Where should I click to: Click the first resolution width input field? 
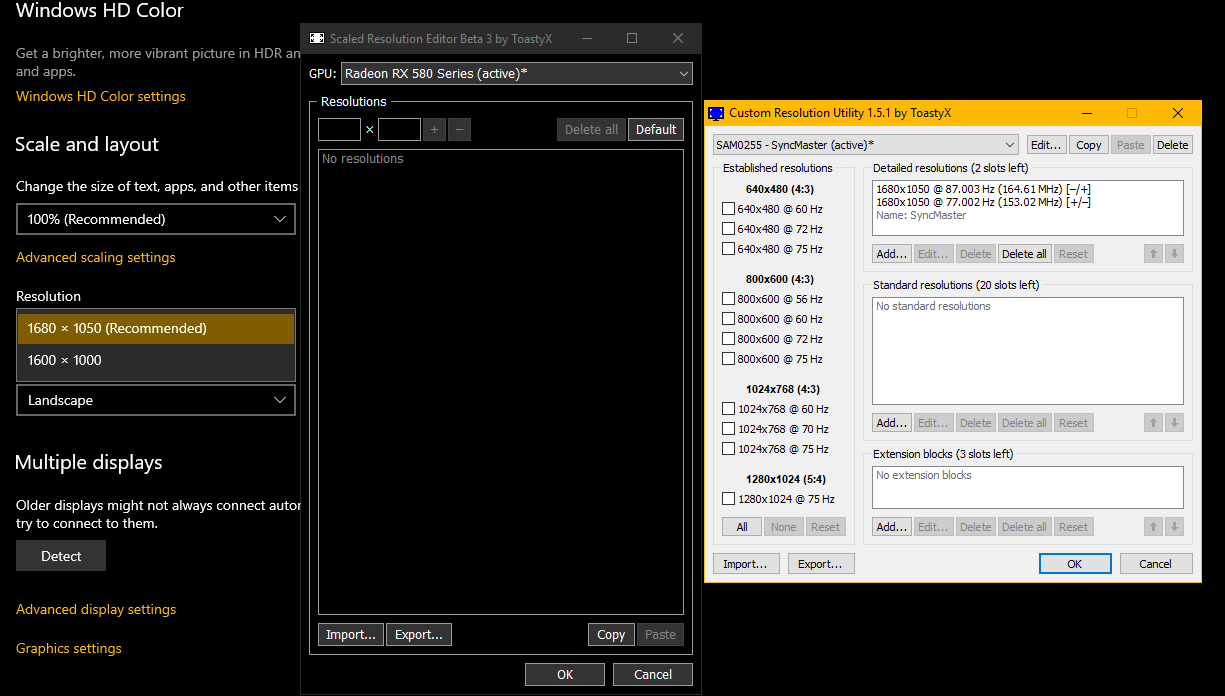339,130
